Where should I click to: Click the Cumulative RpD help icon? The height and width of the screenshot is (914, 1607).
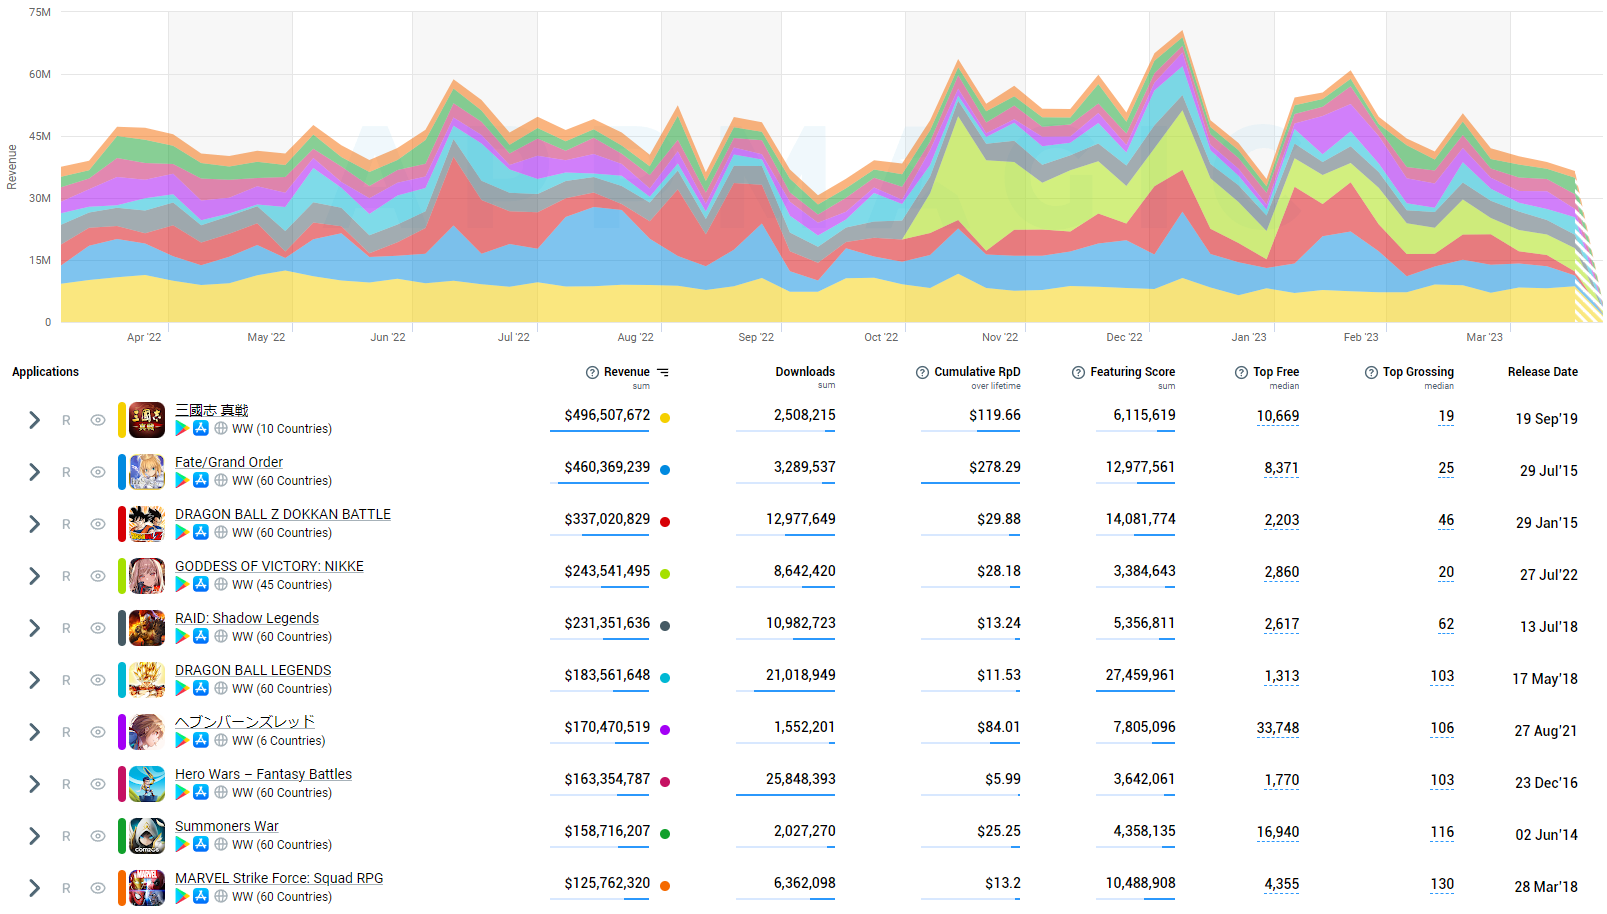coord(922,372)
